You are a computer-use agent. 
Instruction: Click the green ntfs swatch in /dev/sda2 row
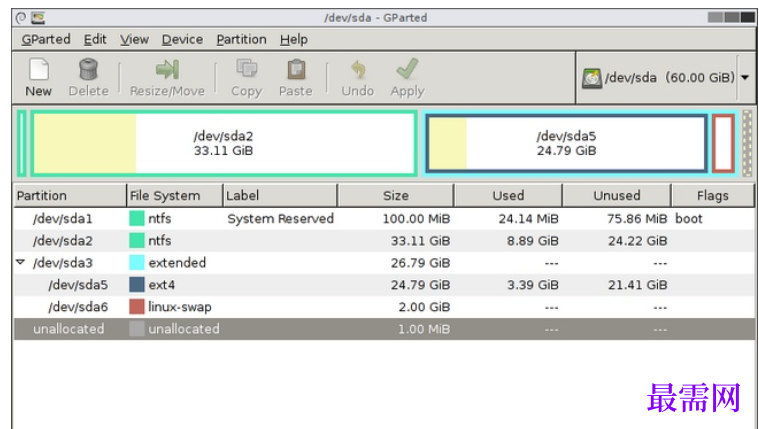[x=137, y=241]
